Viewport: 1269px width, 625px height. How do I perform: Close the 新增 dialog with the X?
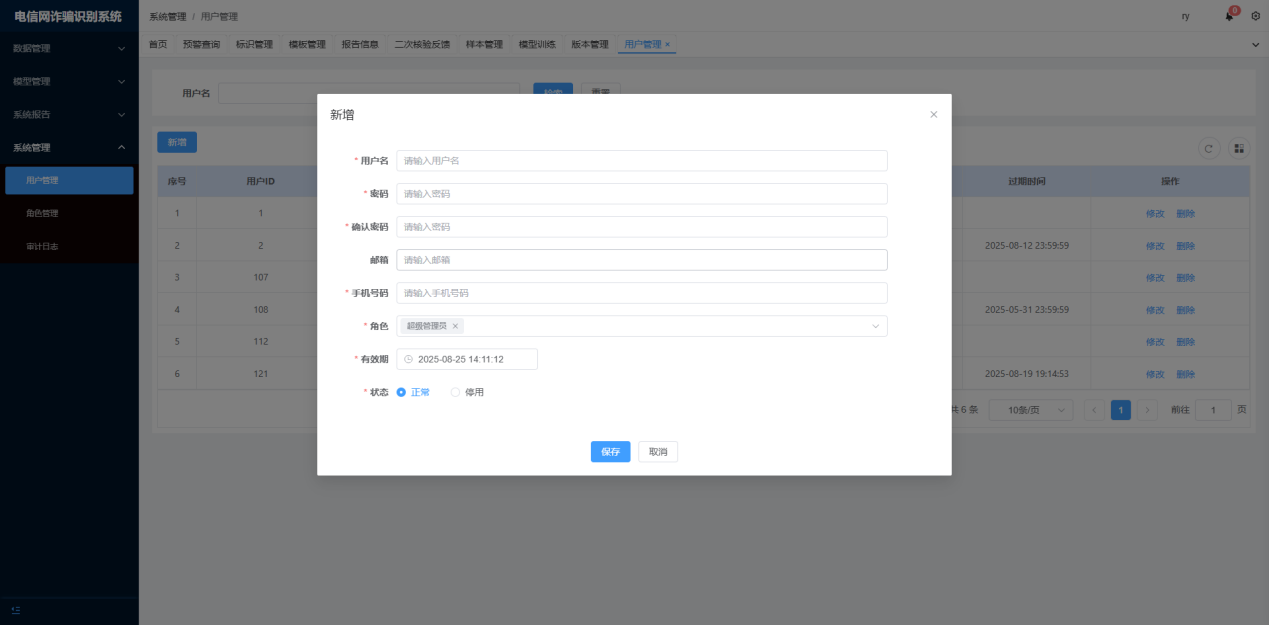point(934,115)
